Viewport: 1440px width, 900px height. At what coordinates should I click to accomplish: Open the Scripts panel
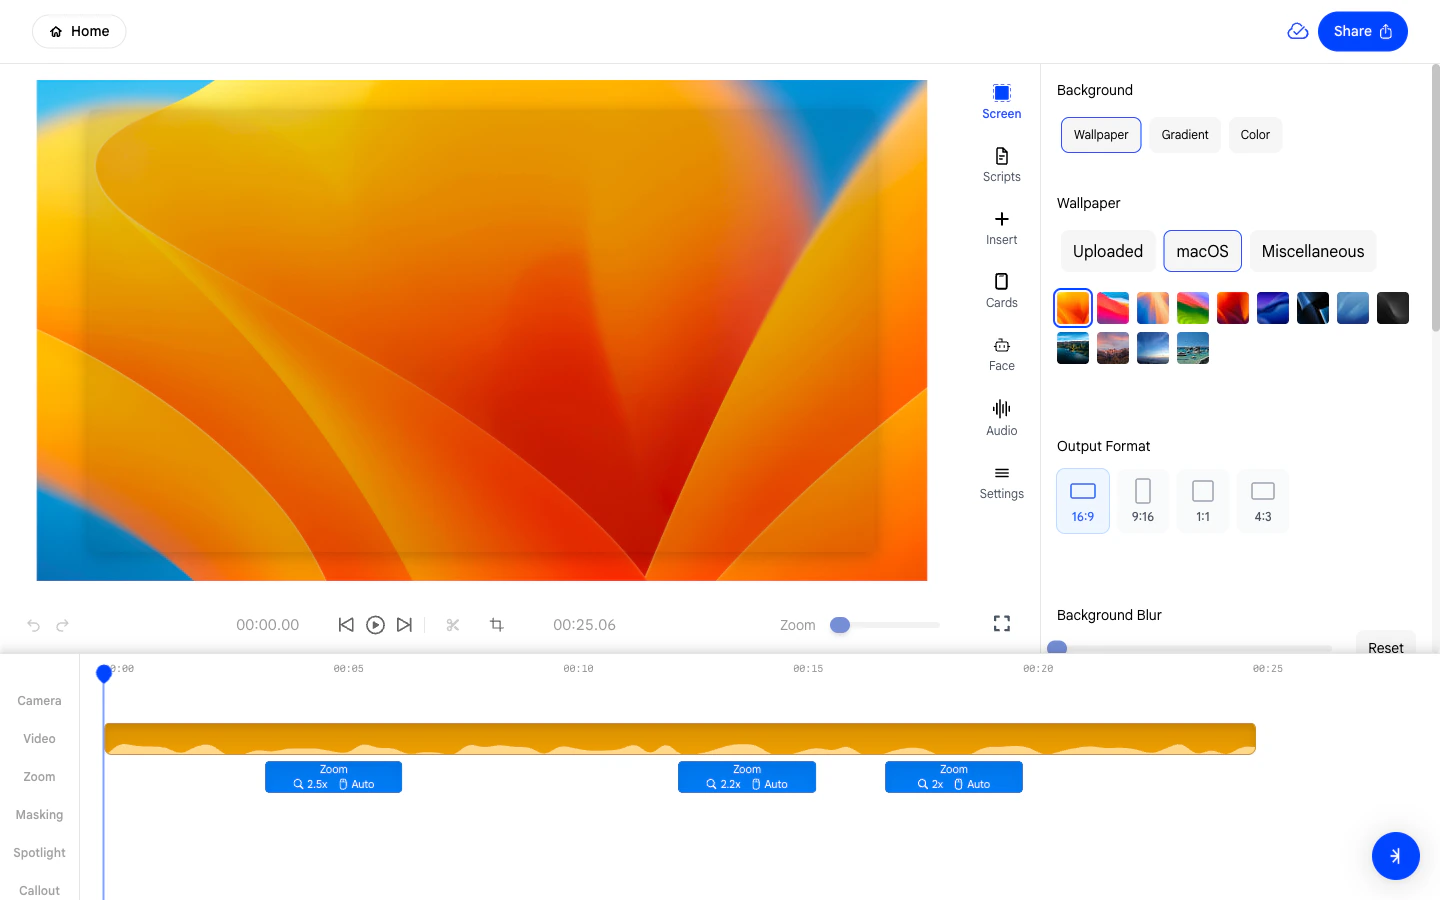coord(1001,165)
